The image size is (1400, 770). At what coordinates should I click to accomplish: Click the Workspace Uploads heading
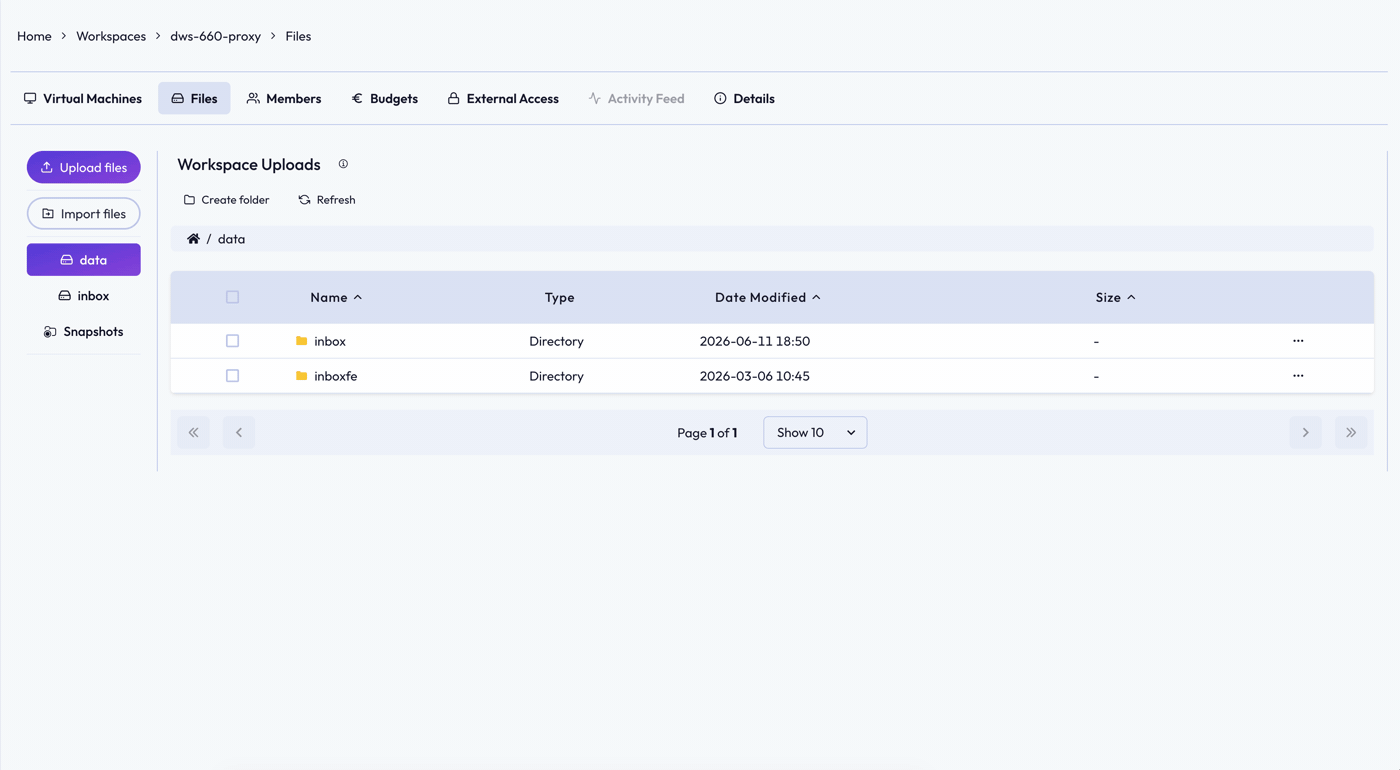[x=249, y=164]
